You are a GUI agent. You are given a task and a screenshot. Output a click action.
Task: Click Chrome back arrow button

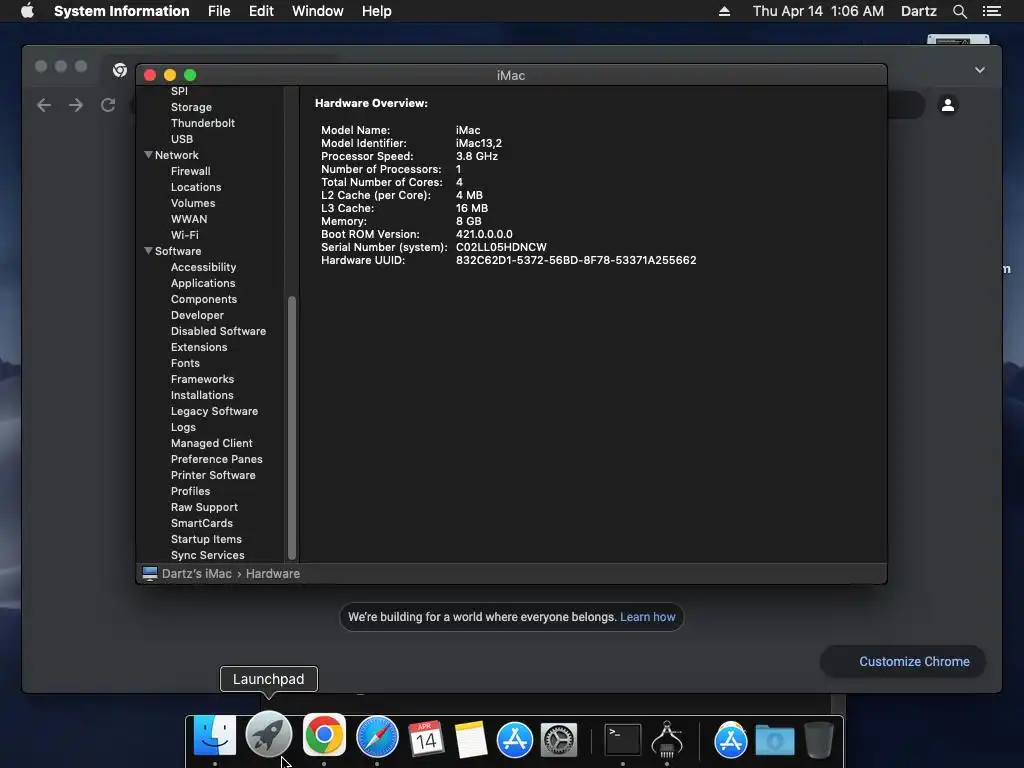click(44, 105)
